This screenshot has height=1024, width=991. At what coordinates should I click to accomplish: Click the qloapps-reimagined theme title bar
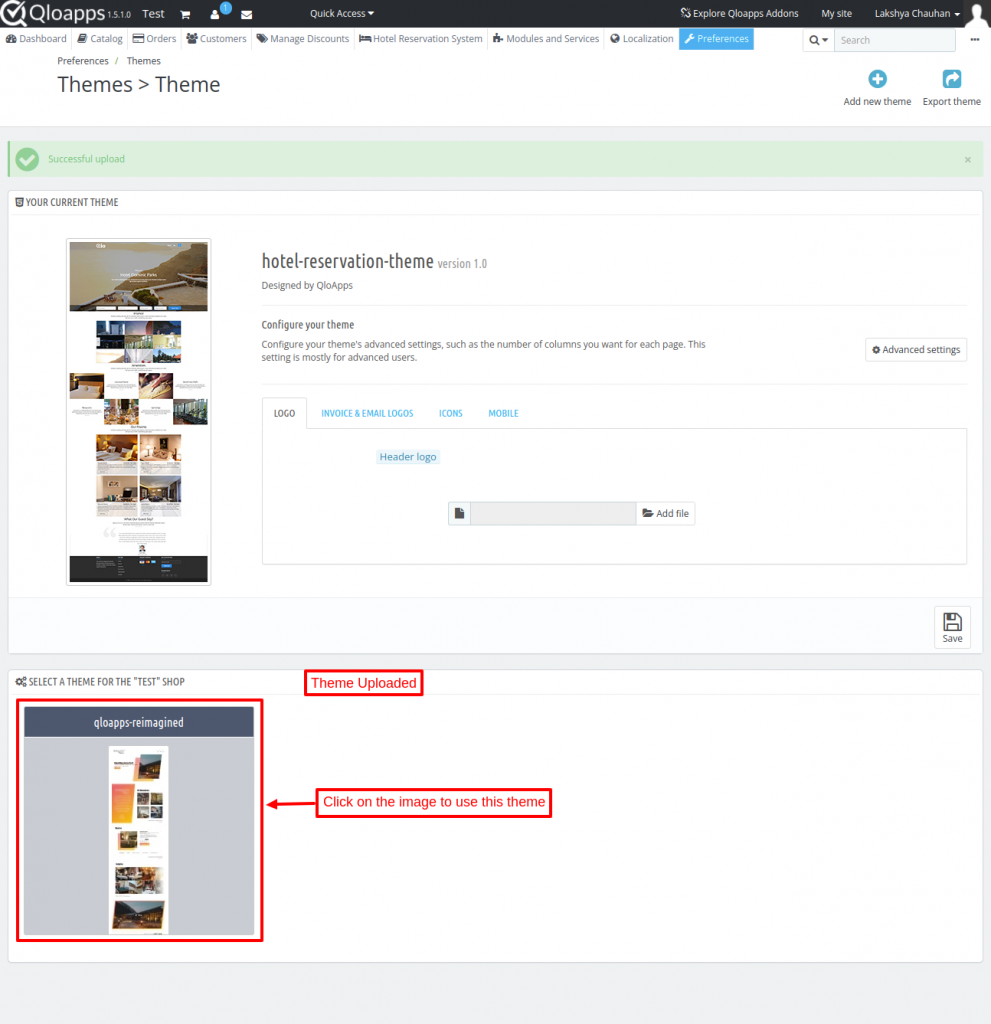138,722
